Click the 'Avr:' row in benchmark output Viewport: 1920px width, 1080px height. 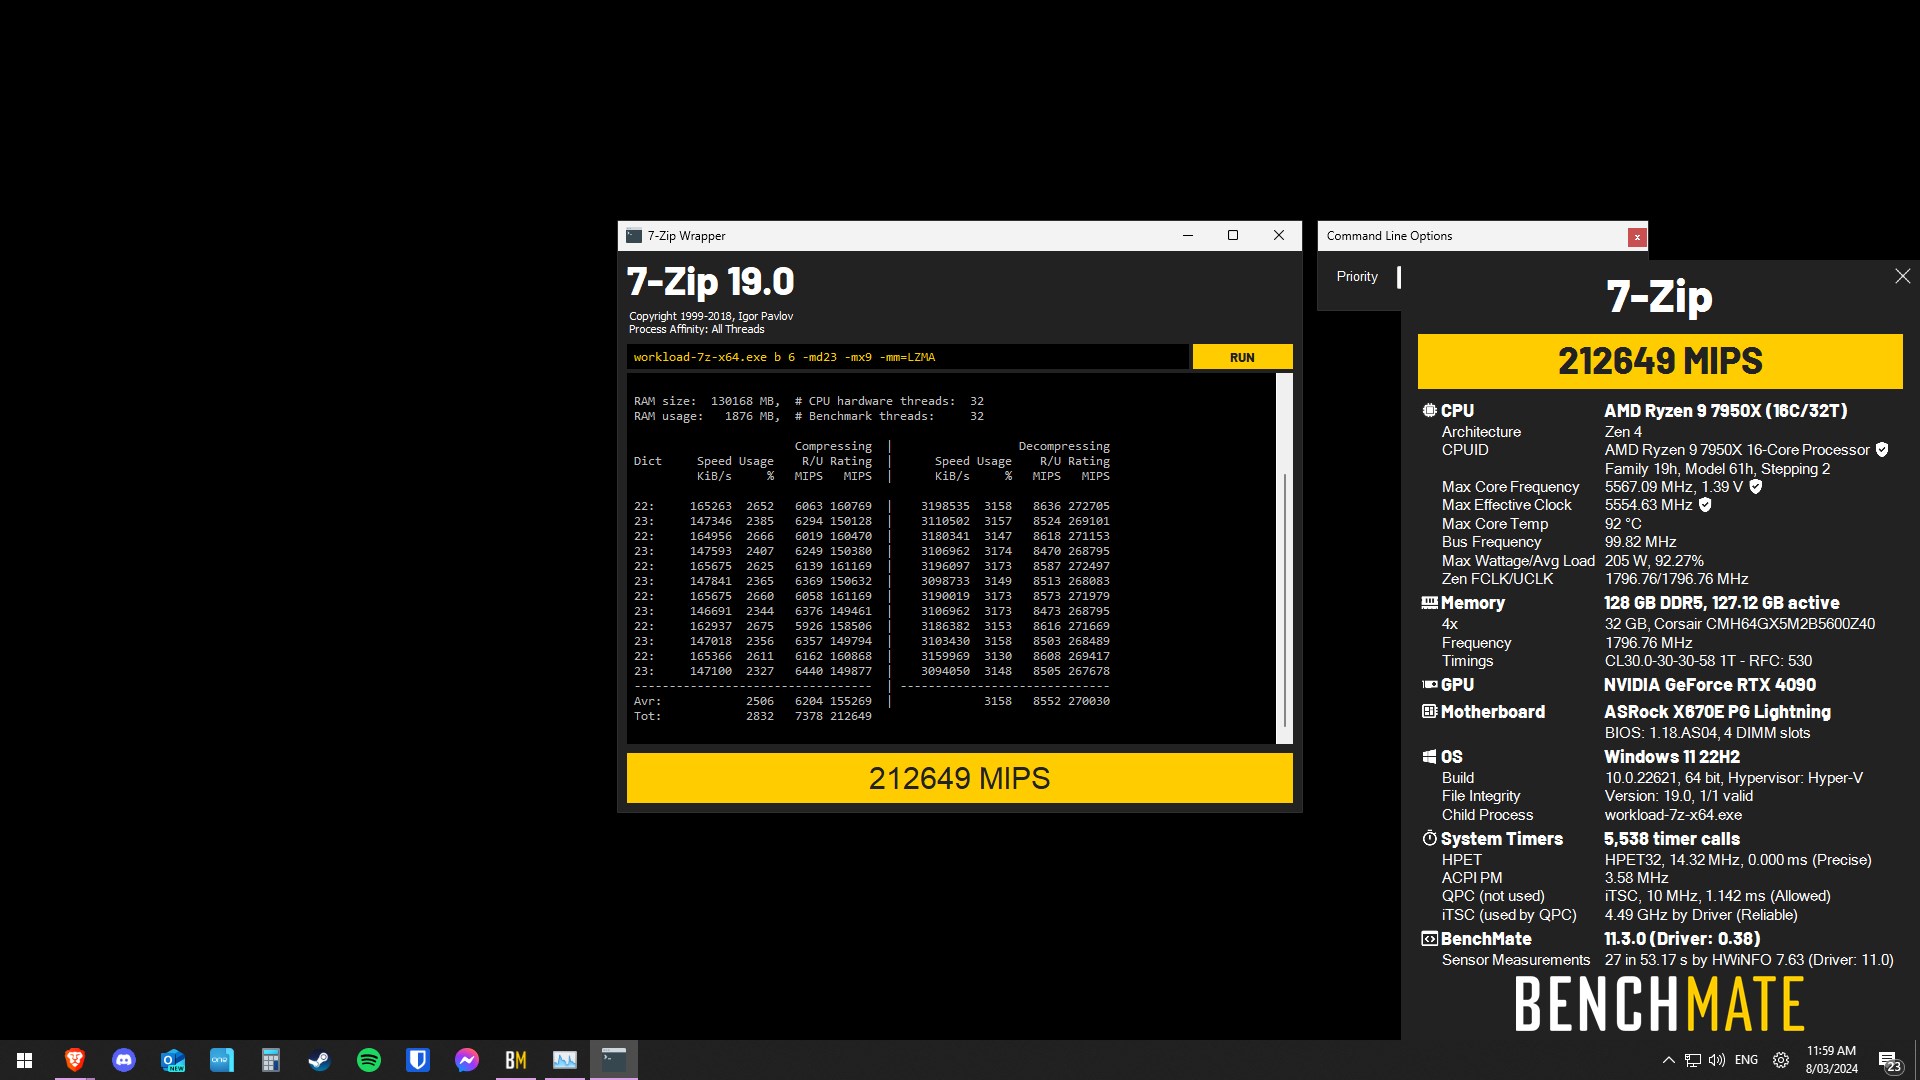click(x=872, y=701)
